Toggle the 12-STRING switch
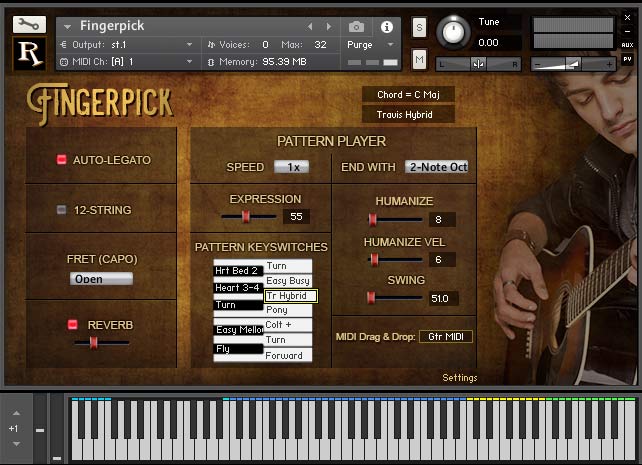 point(61,210)
